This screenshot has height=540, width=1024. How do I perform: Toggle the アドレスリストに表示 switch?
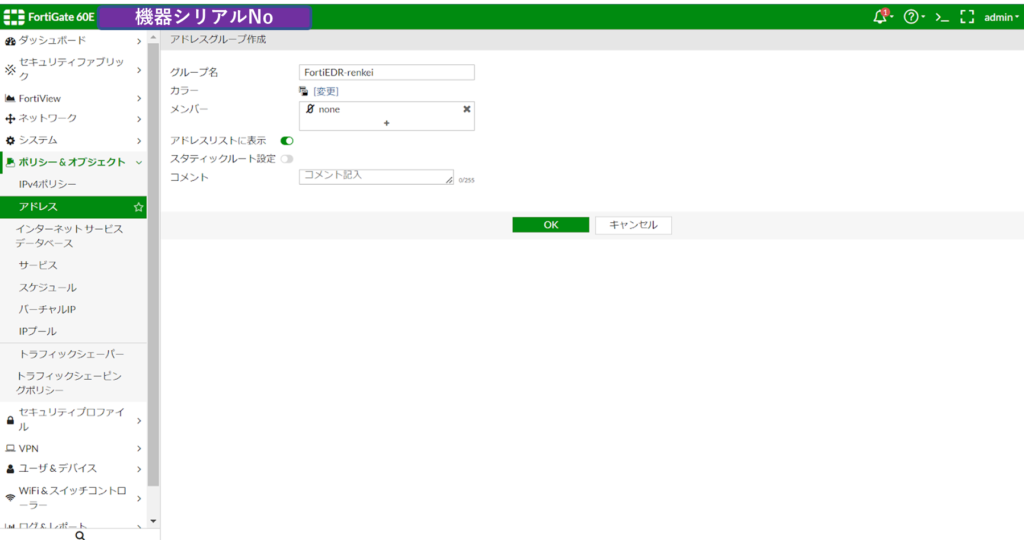point(287,140)
